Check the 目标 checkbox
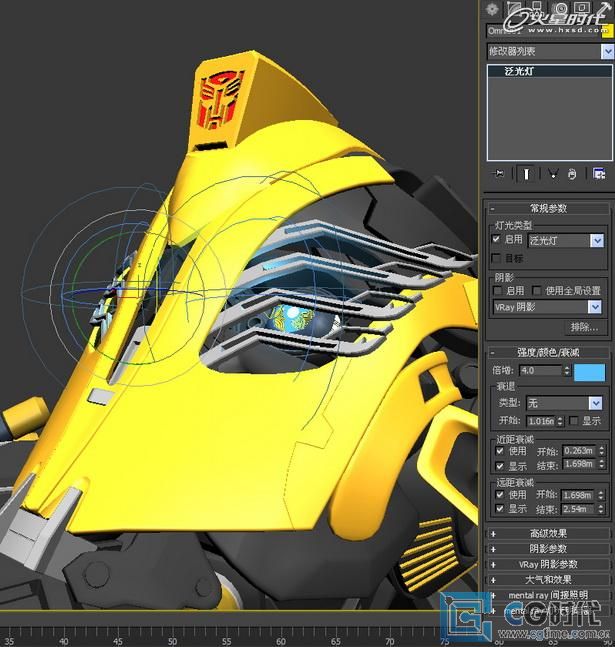This screenshot has width=615, height=647. [497, 258]
